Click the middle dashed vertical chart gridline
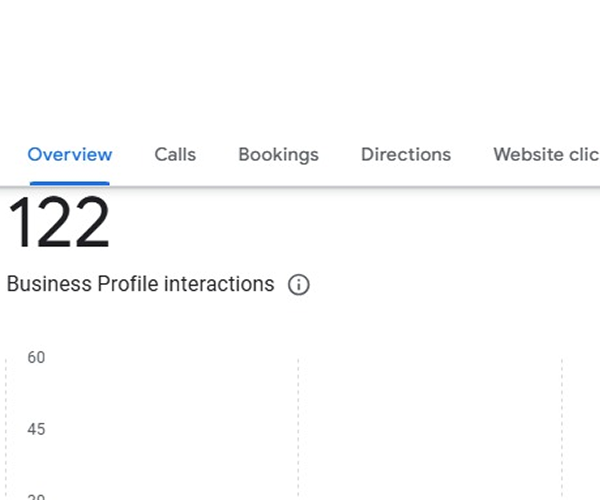600x500 pixels. [298, 428]
